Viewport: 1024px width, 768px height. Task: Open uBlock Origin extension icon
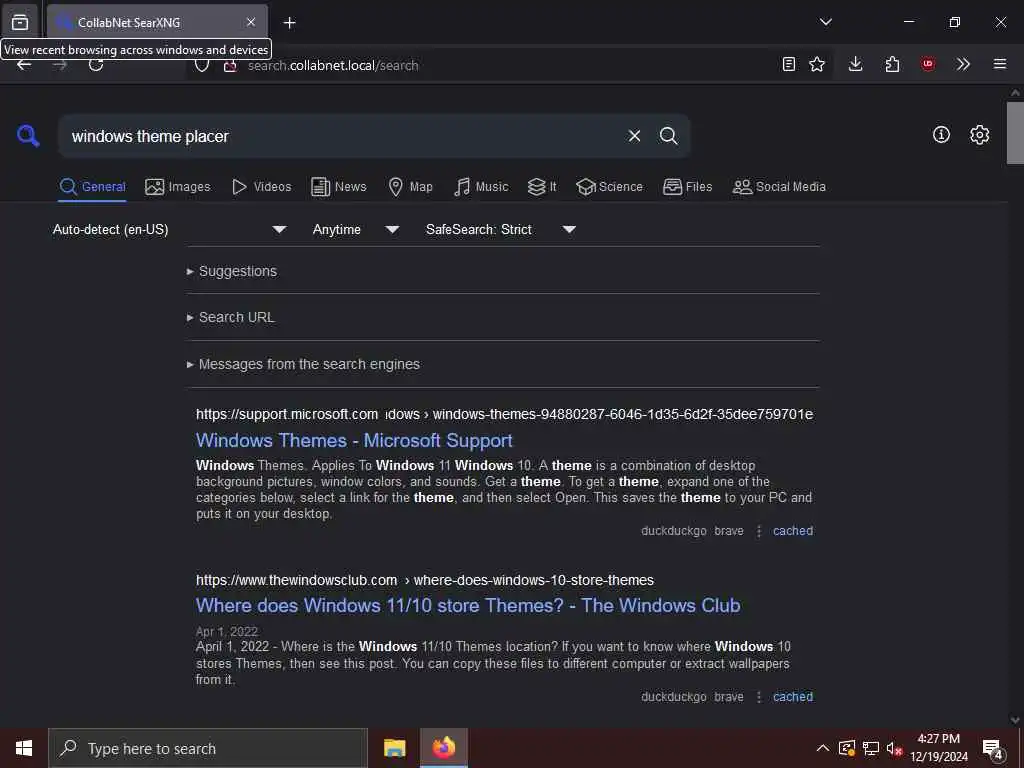tap(927, 64)
